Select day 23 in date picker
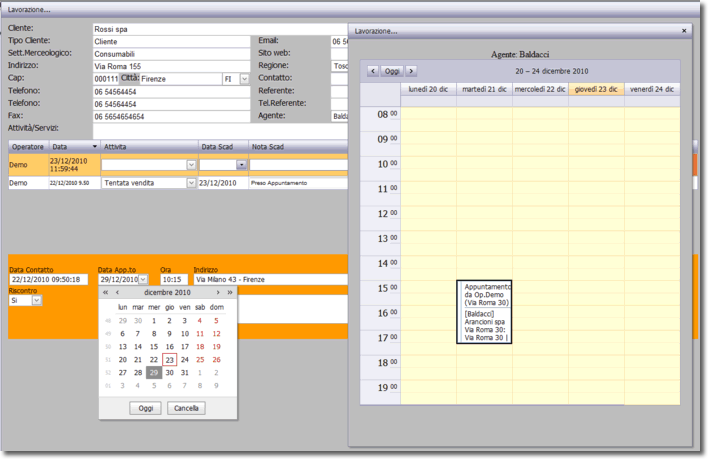 click(169, 360)
